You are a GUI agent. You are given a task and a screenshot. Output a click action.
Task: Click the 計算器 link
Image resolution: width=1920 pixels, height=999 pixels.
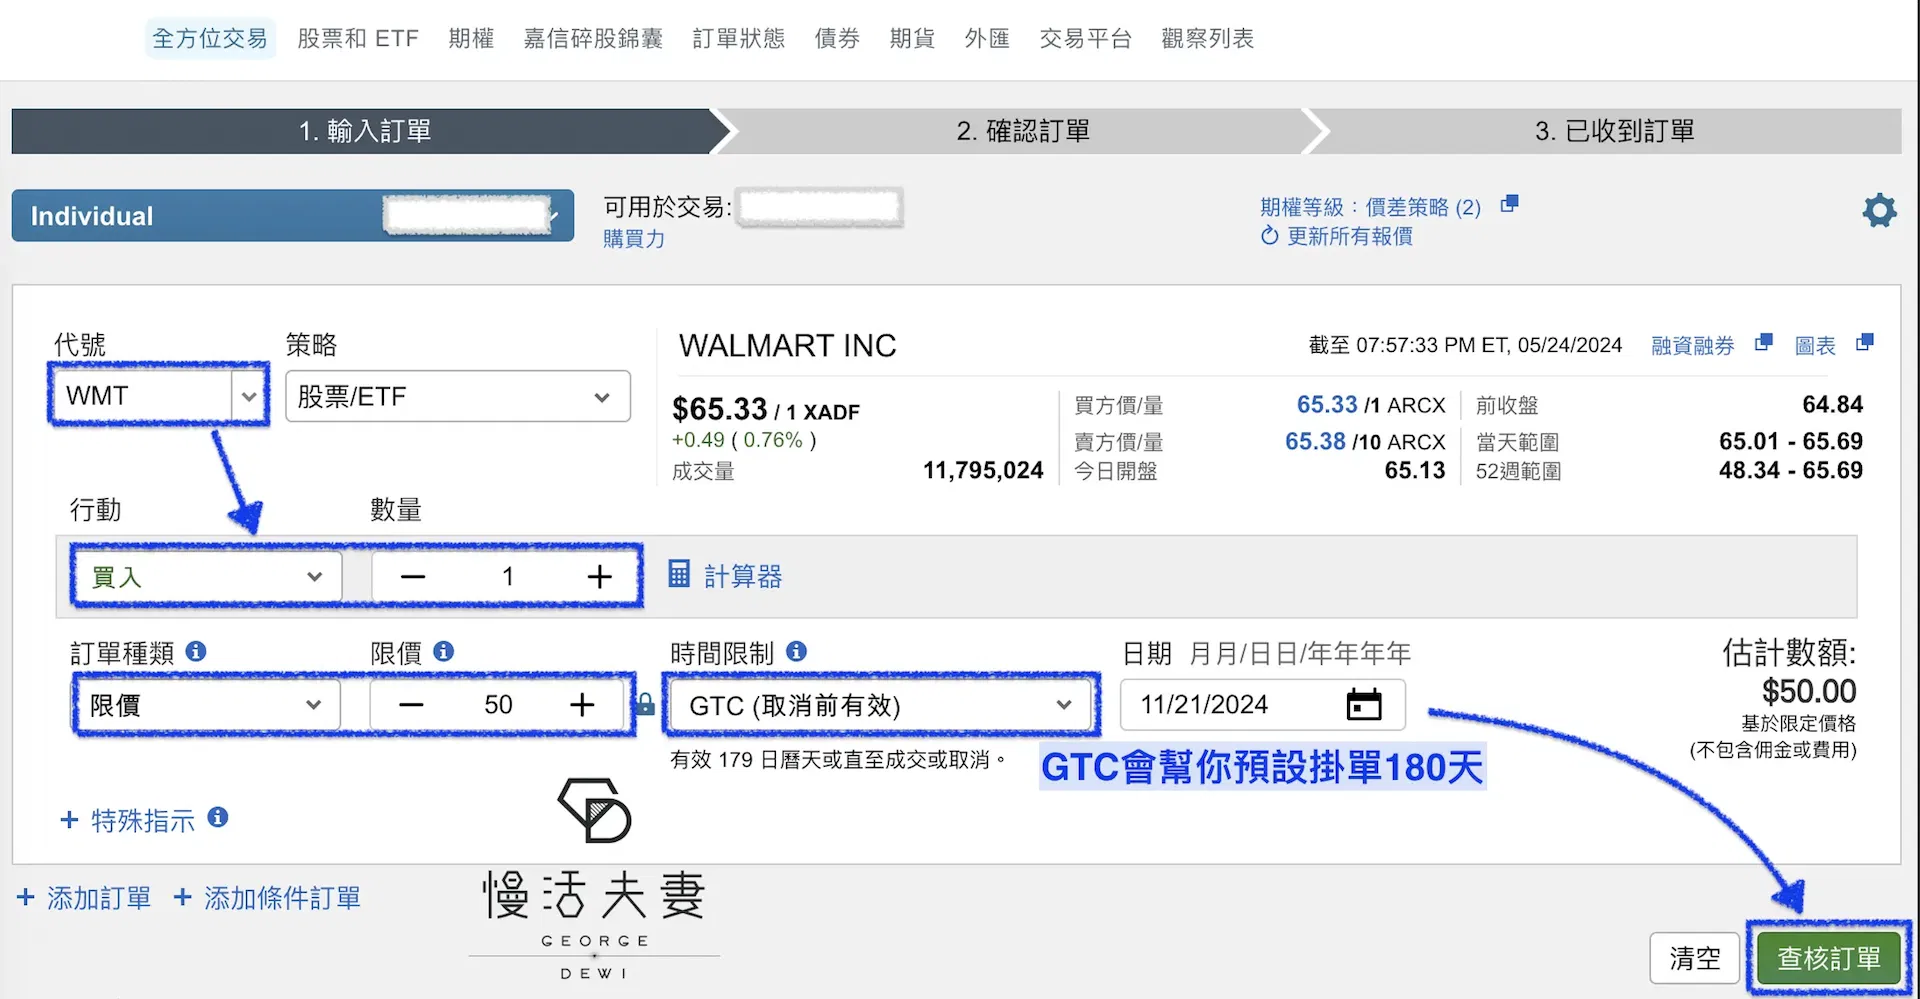click(x=743, y=576)
